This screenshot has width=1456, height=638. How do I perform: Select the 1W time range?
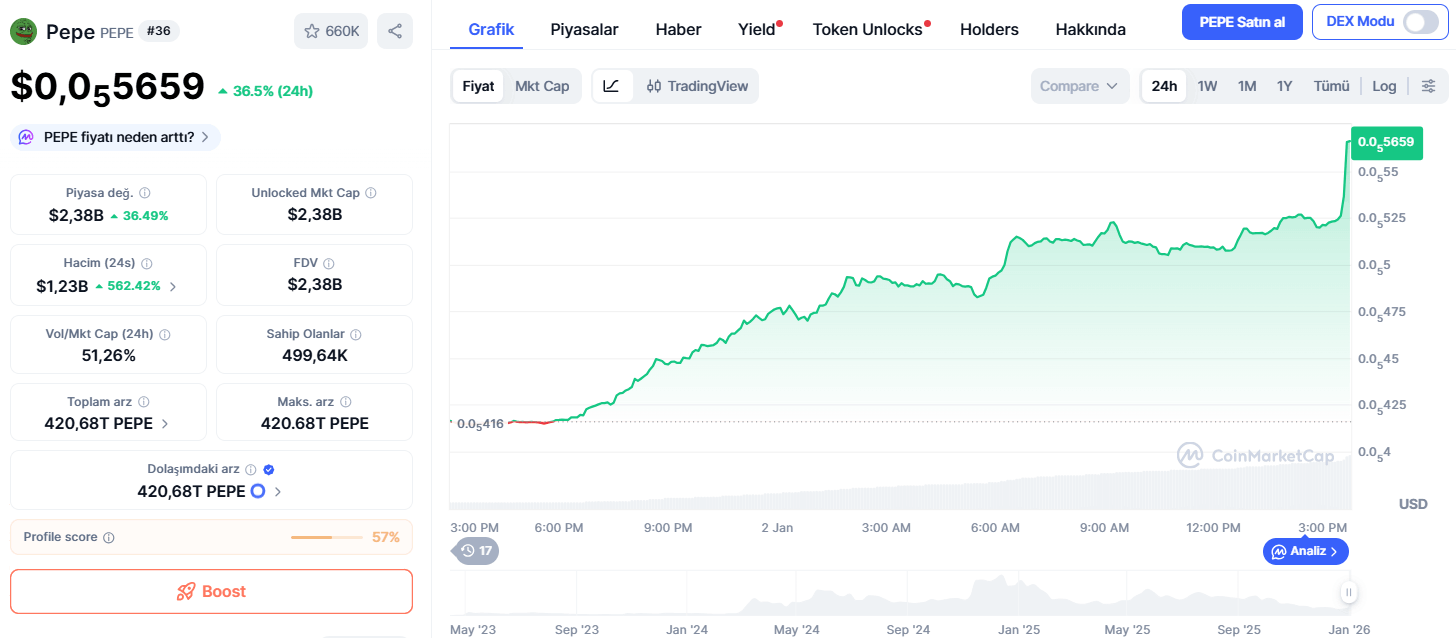click(x=1207, y=86)
